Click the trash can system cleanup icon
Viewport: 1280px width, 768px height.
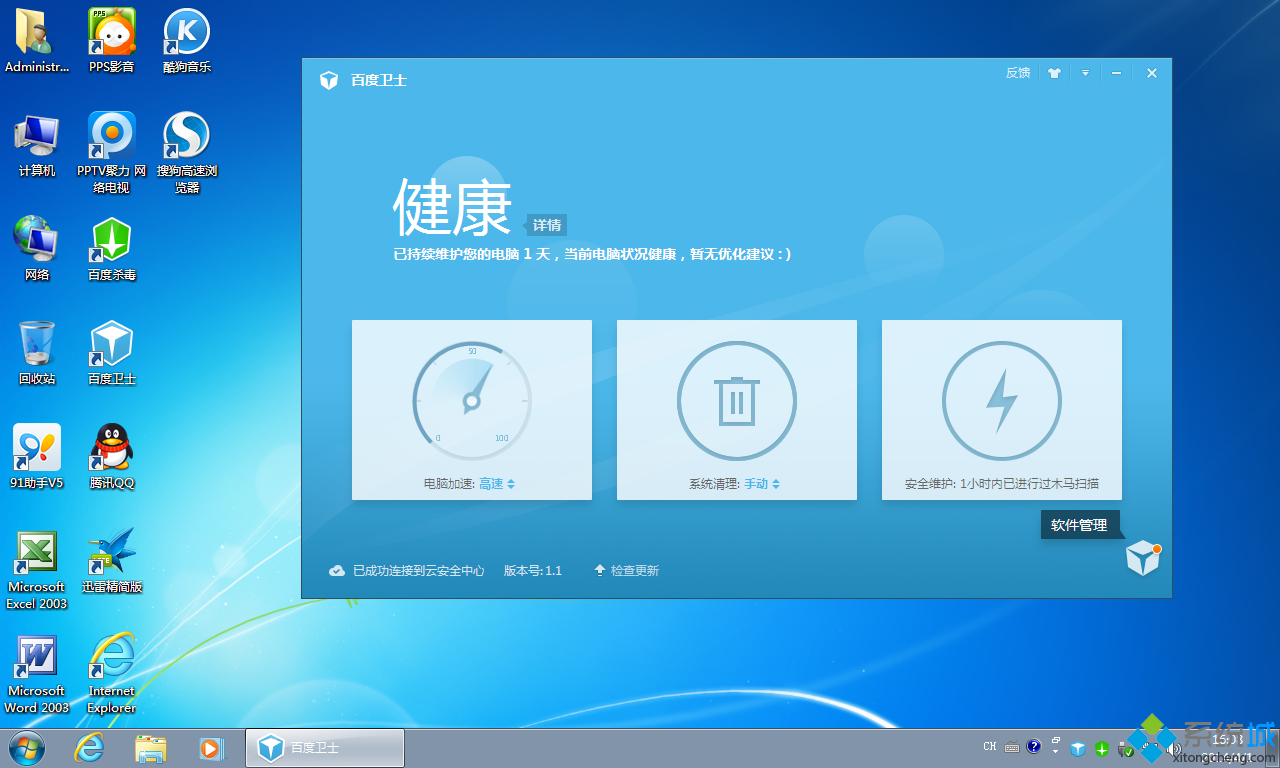pyautogui.click(x=737, y=400)
